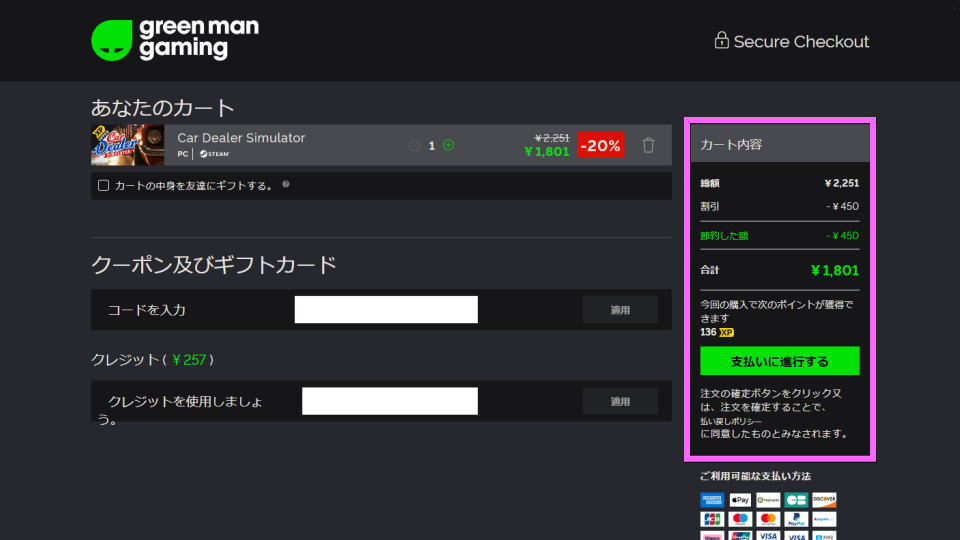Open the Car Dealer Simulator title link
This screenshot has width=960, height=540.
241,138
